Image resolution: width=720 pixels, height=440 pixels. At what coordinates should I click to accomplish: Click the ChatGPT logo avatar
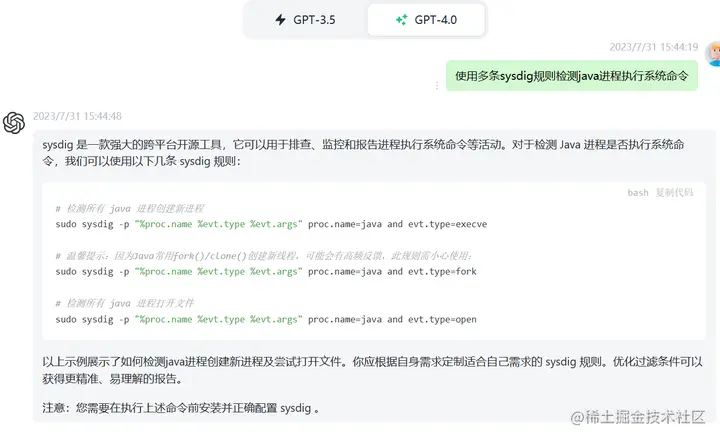tap(14, 123)
